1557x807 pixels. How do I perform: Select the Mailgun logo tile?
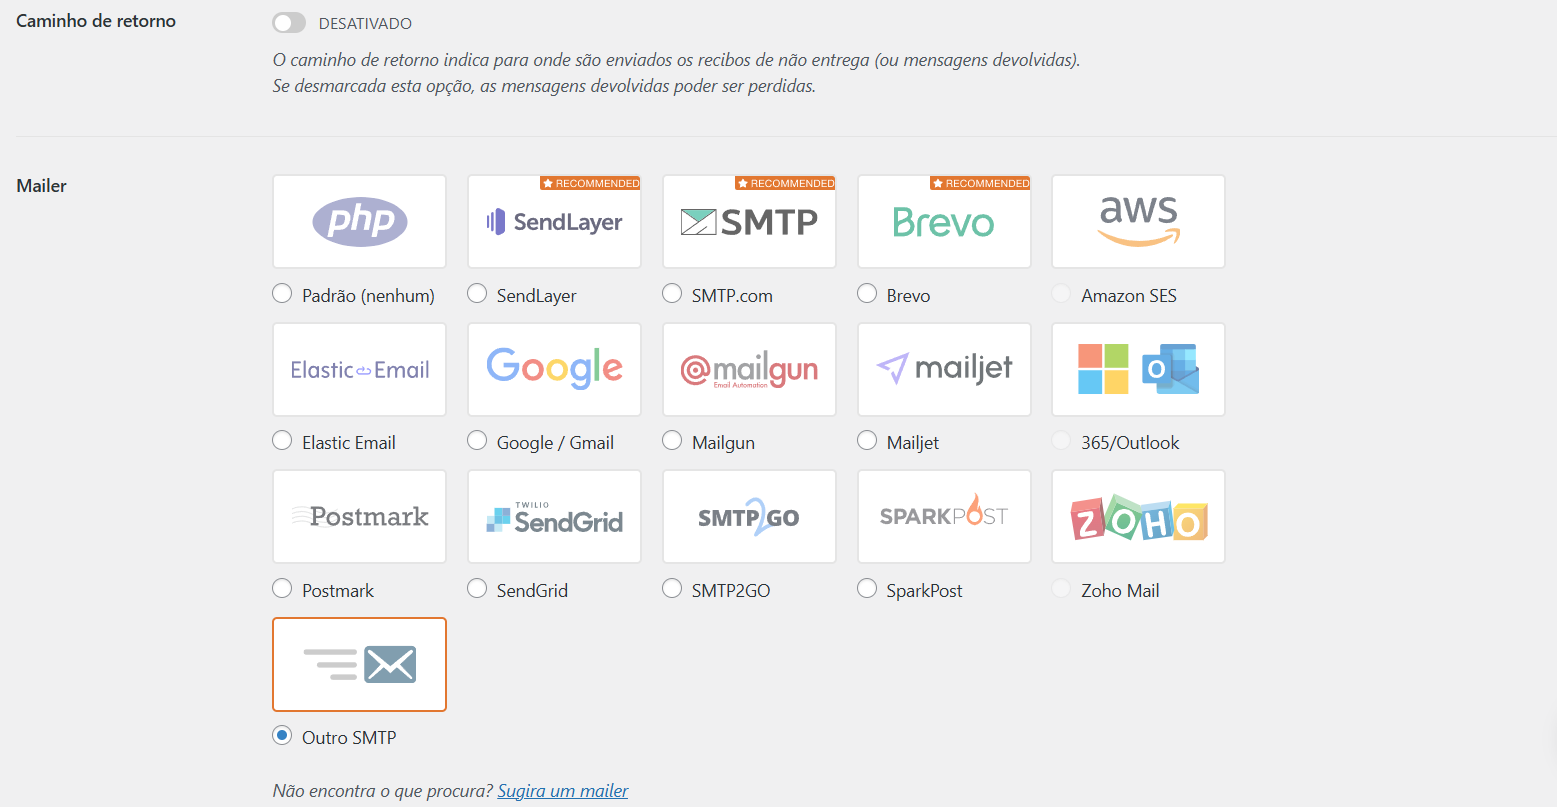coord(749,369)
